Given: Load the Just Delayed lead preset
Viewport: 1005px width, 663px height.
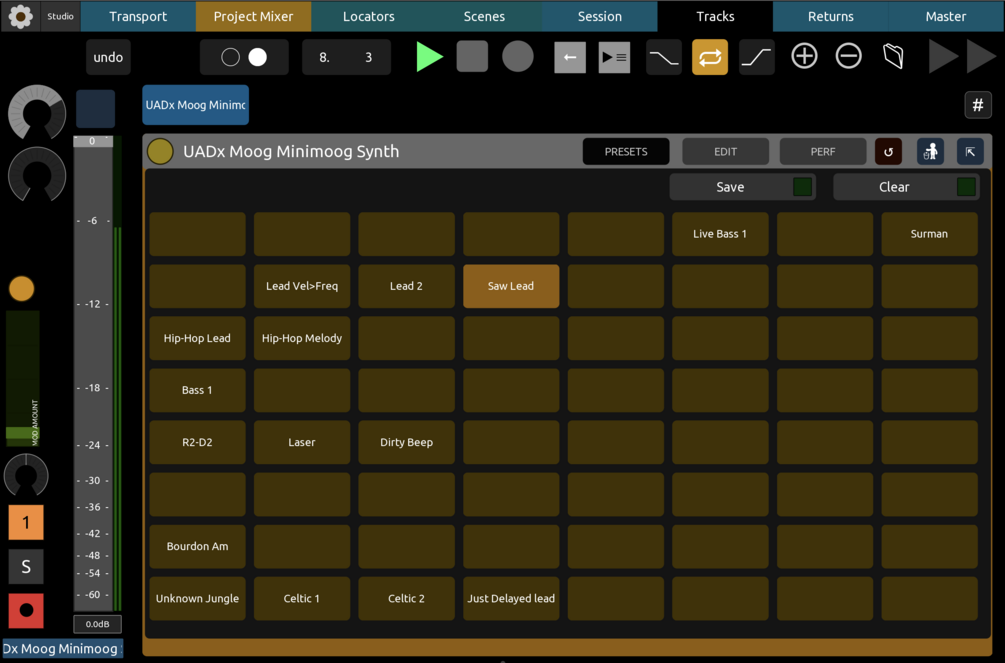Looking at the screenshot, I should pos(511,598).
